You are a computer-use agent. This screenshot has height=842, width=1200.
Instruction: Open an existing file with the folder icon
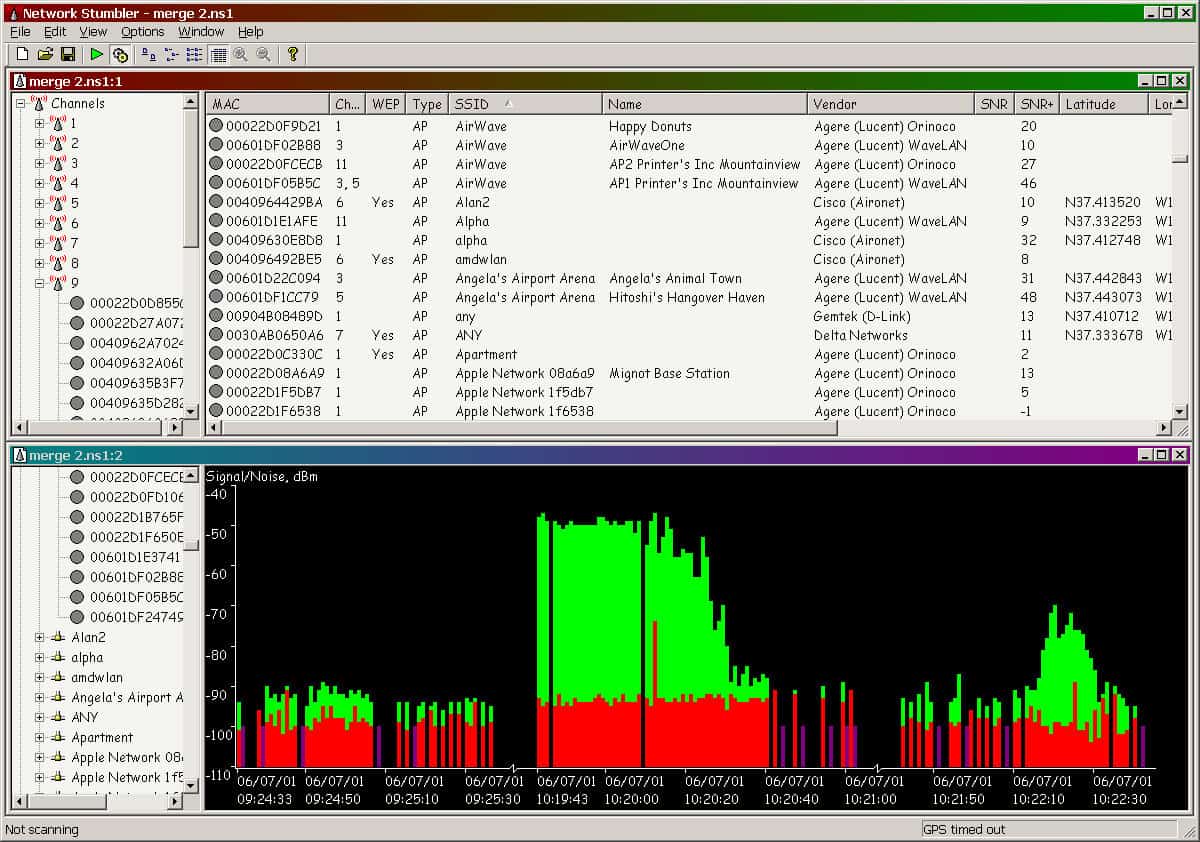(x=45, y=55)
